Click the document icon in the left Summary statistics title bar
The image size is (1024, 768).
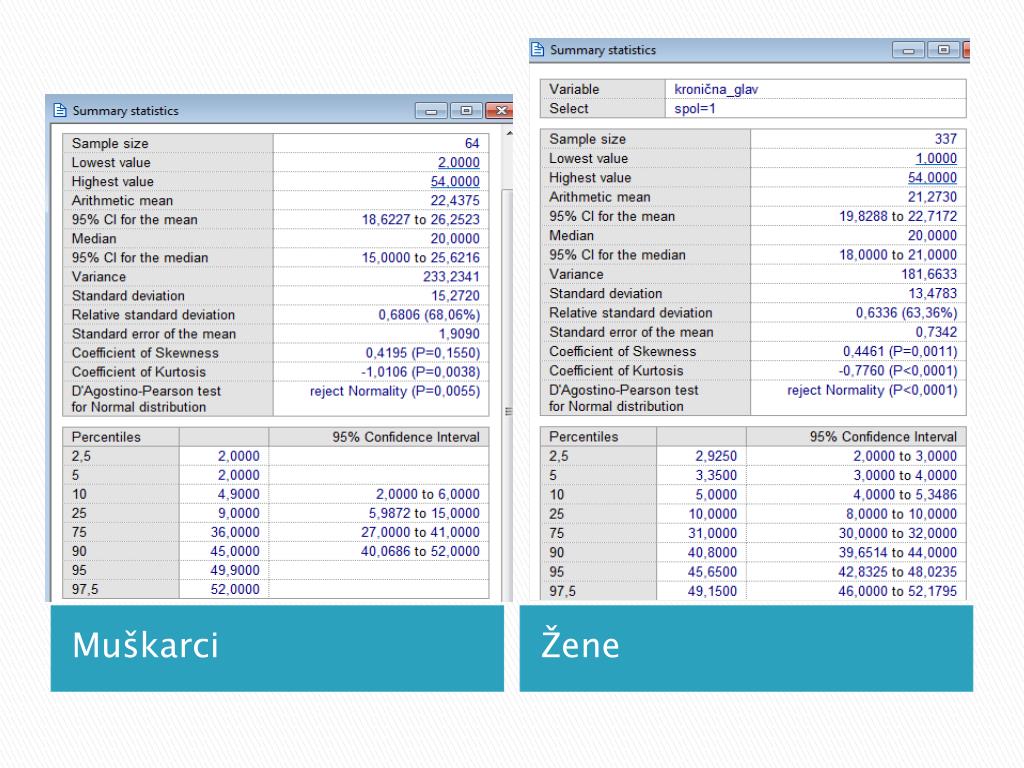tap(60, 110)
